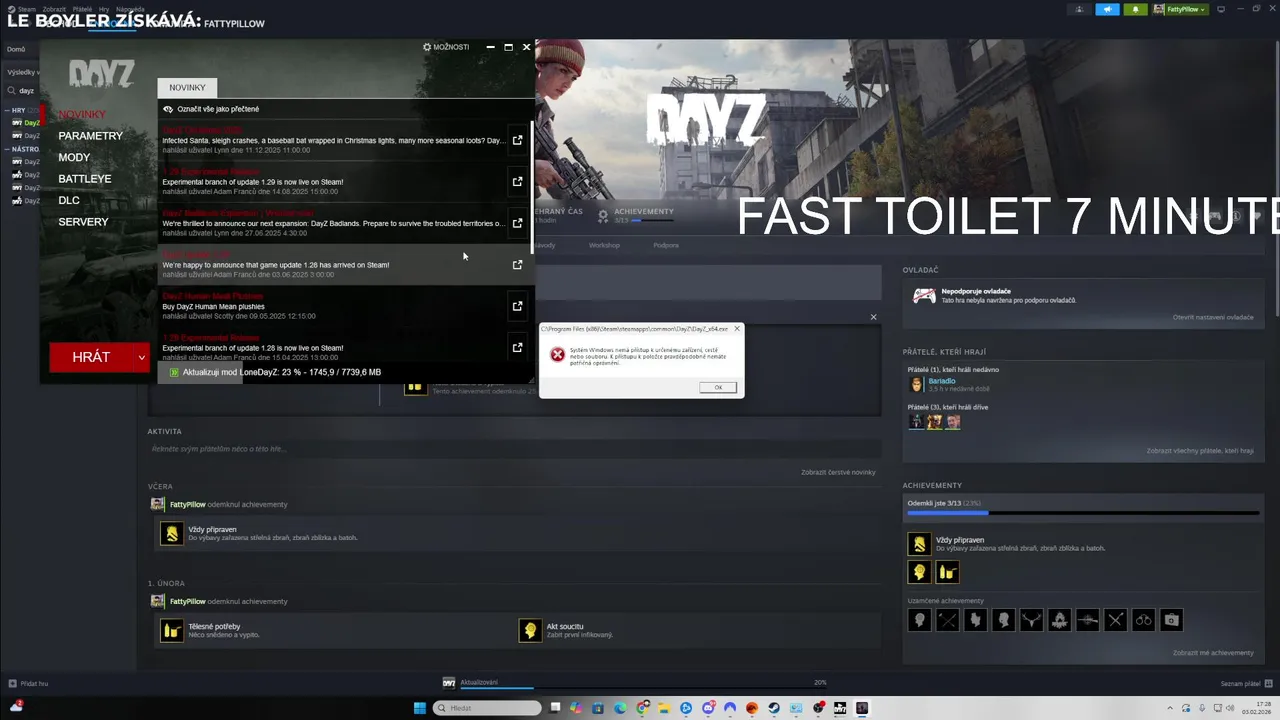Select PARAMETRY in the launcher sidebar
Viewport: 1280px width, 720px height.
click(91, 136)
